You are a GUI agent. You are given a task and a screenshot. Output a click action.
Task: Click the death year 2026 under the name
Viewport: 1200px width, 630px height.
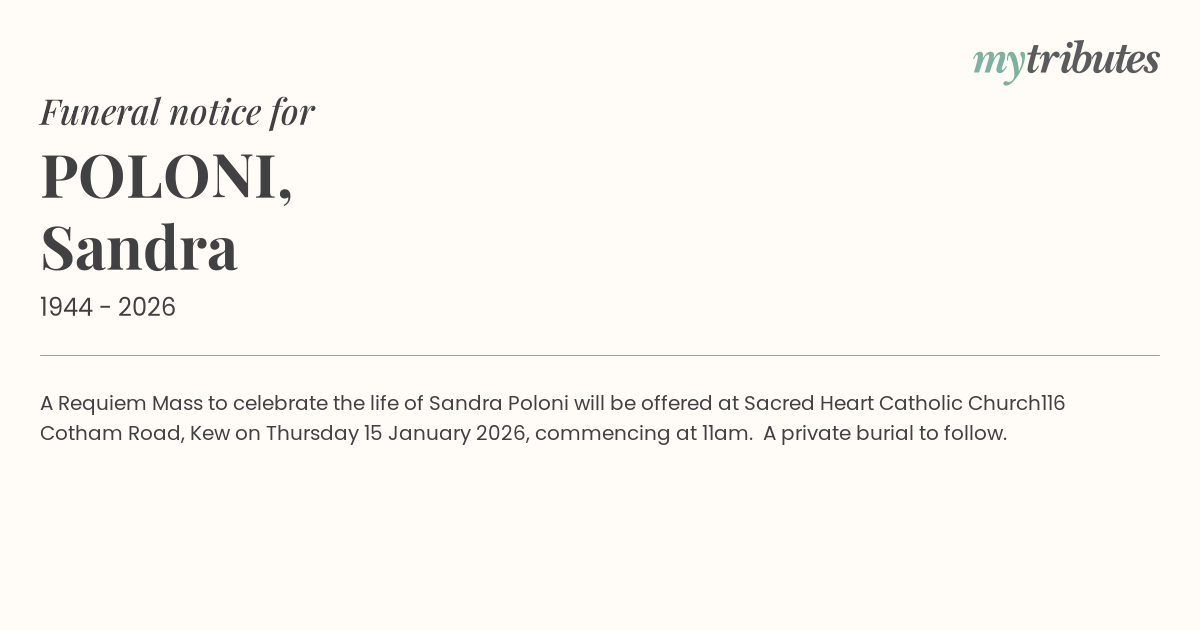pyautogui.click(x=147, y=308)
